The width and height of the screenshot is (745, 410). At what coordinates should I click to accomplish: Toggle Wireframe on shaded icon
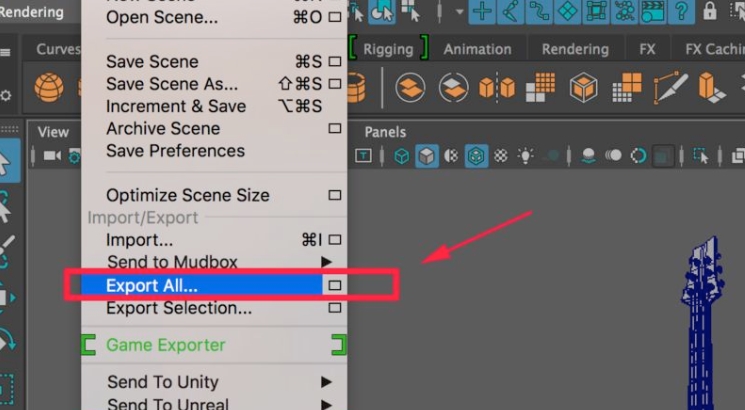(476, 156)
